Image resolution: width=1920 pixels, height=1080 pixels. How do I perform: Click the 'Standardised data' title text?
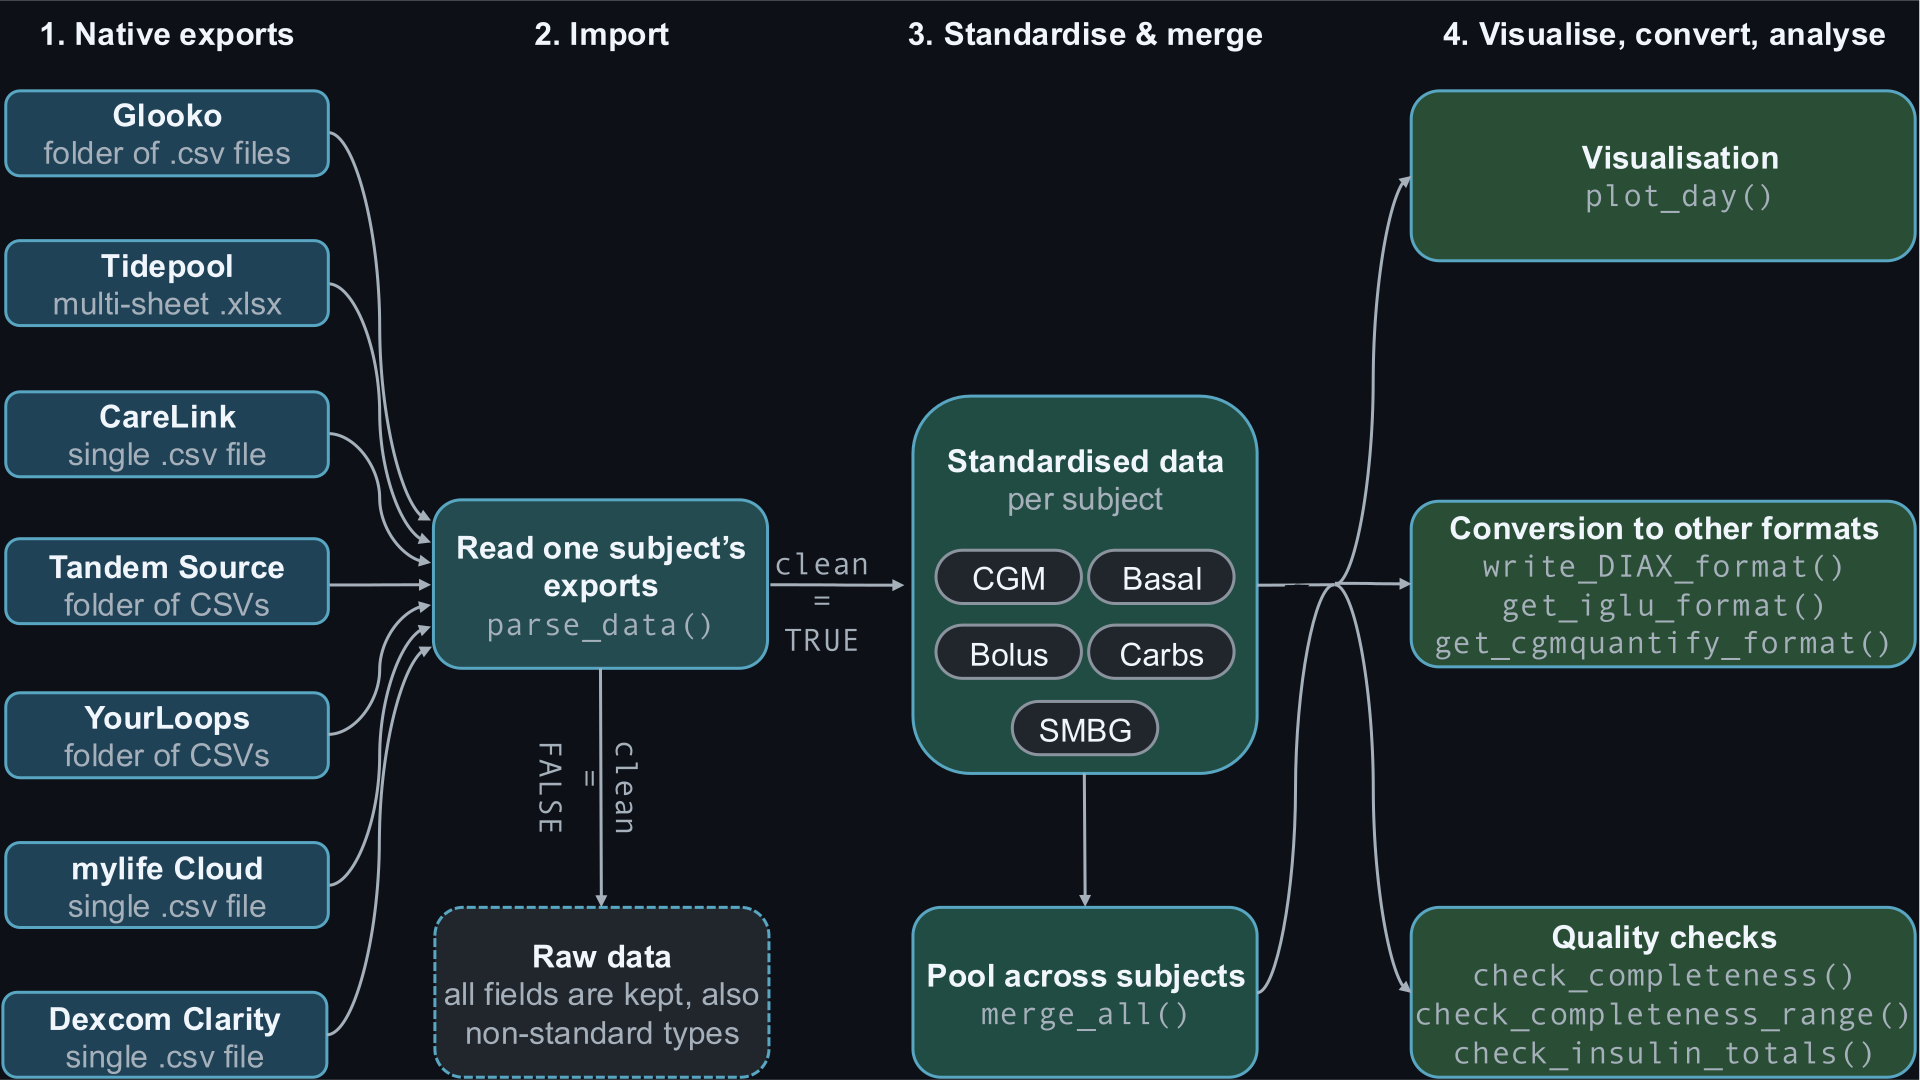[1085, 462]
